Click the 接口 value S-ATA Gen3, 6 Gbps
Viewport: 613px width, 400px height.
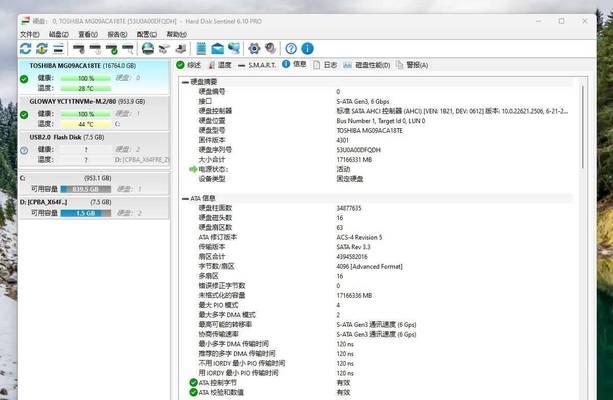pyautogui.click(x=363, y=101)
